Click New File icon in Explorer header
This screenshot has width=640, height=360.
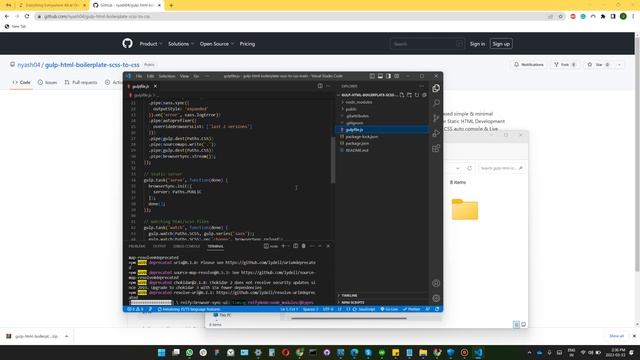point(402,95)
